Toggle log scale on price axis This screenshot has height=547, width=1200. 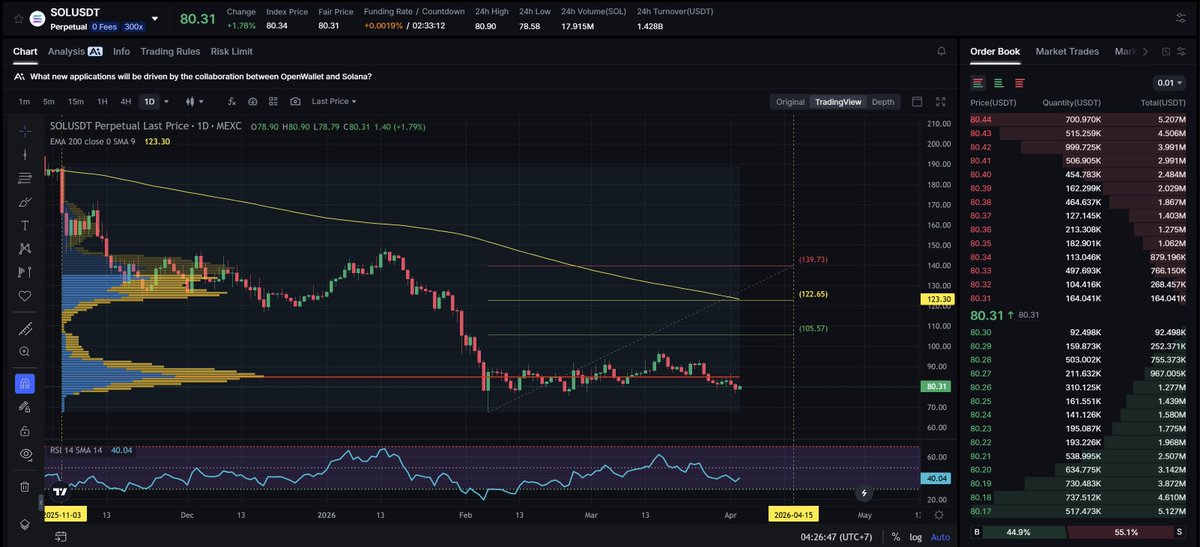coord(914,537)
